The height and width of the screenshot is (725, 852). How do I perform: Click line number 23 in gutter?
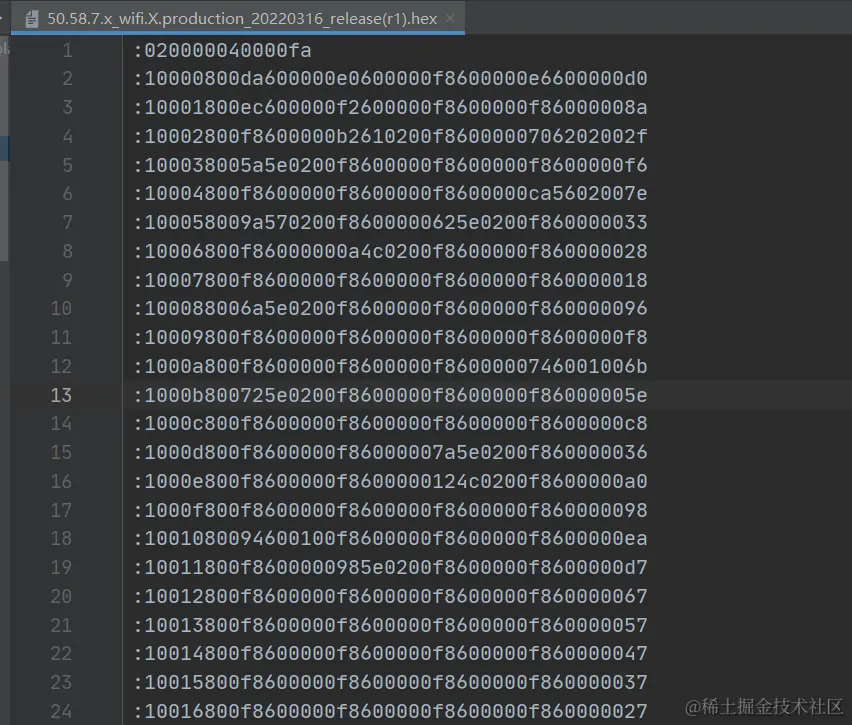click(61, 683)
